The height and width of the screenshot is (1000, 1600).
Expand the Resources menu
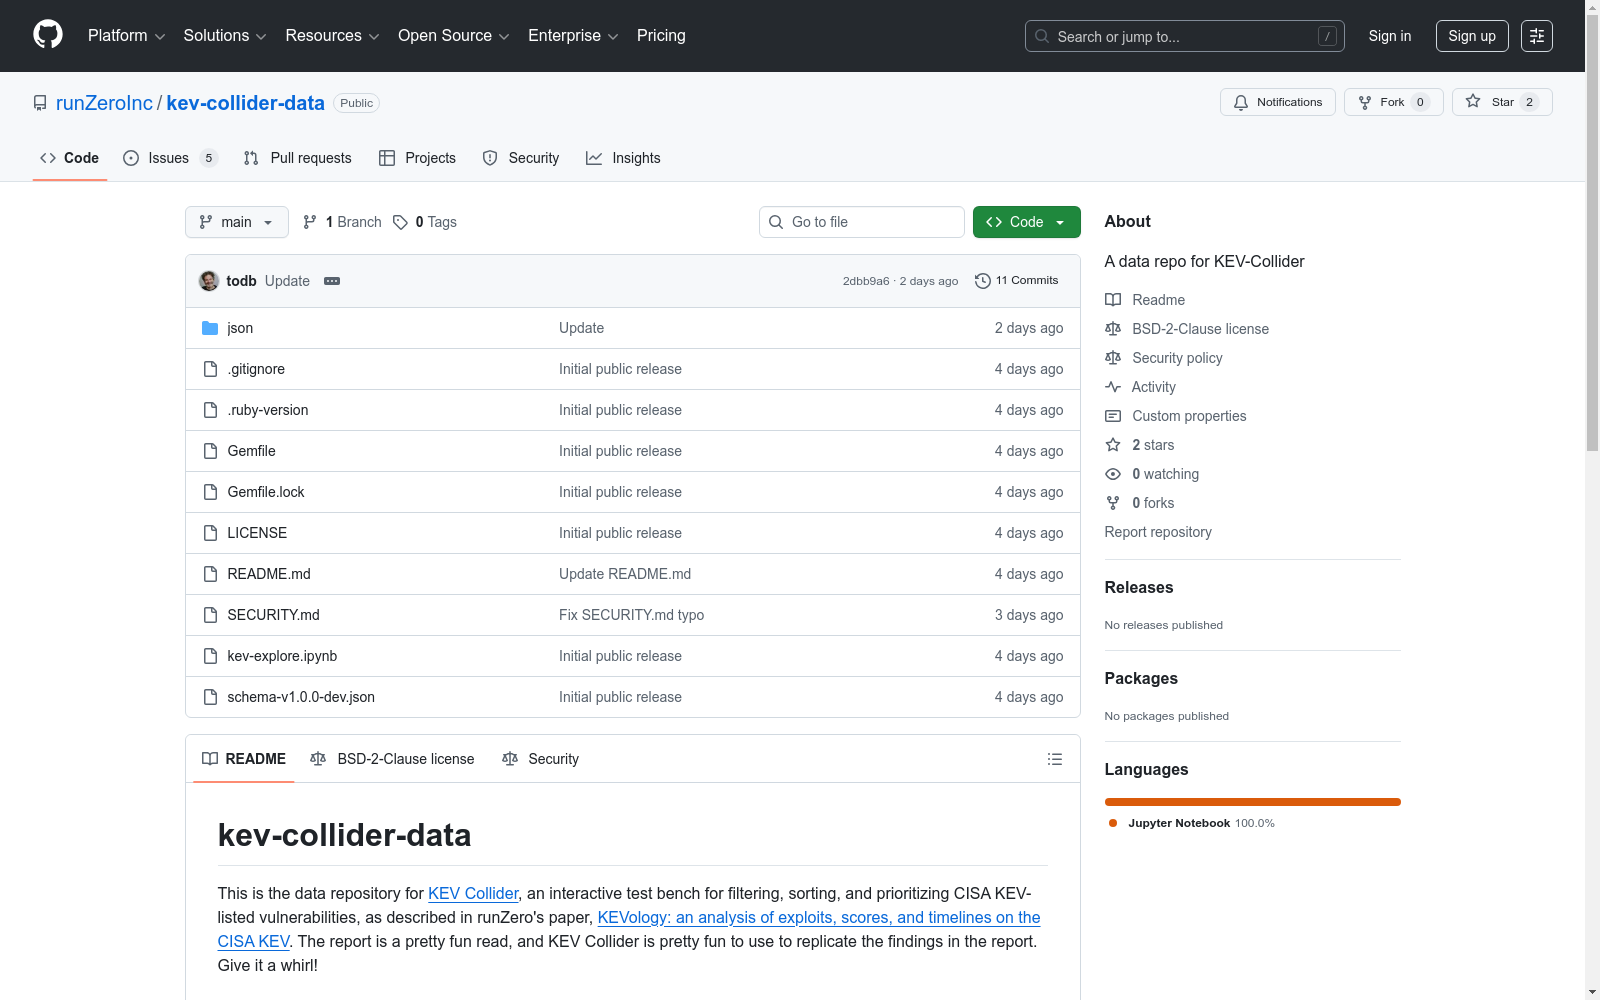coord(332,36)
